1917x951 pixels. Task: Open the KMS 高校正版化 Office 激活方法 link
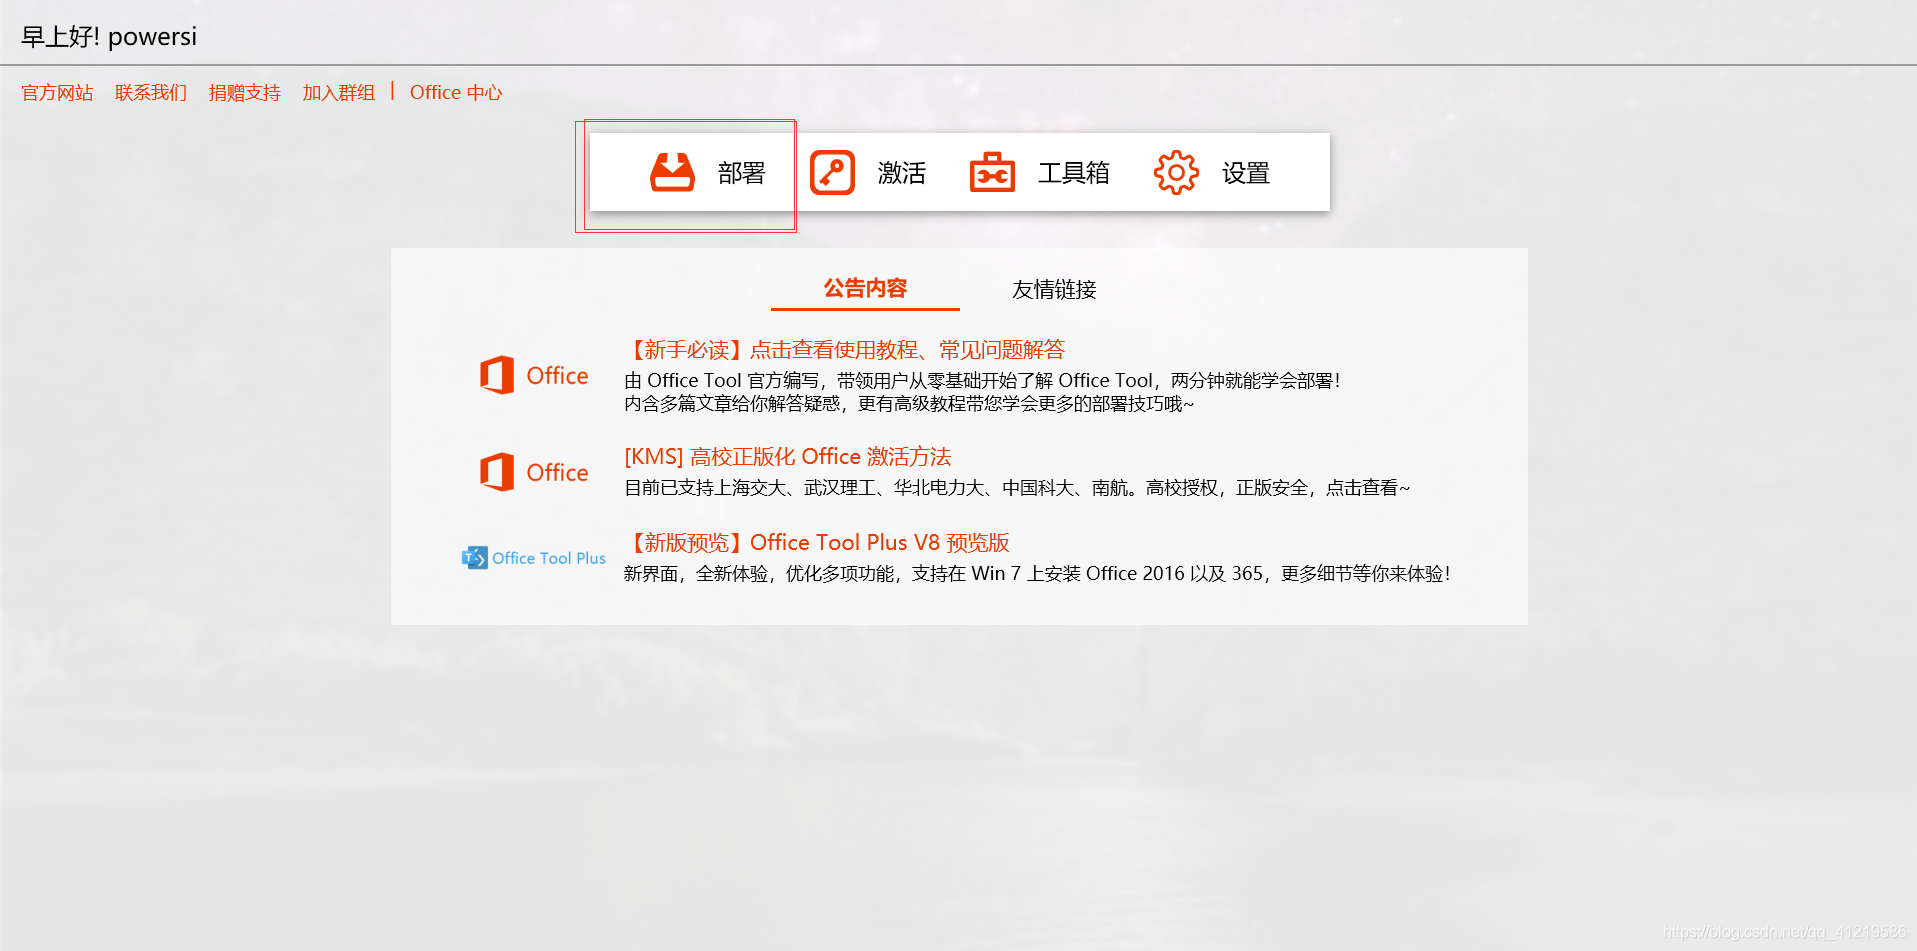point(787,456)
